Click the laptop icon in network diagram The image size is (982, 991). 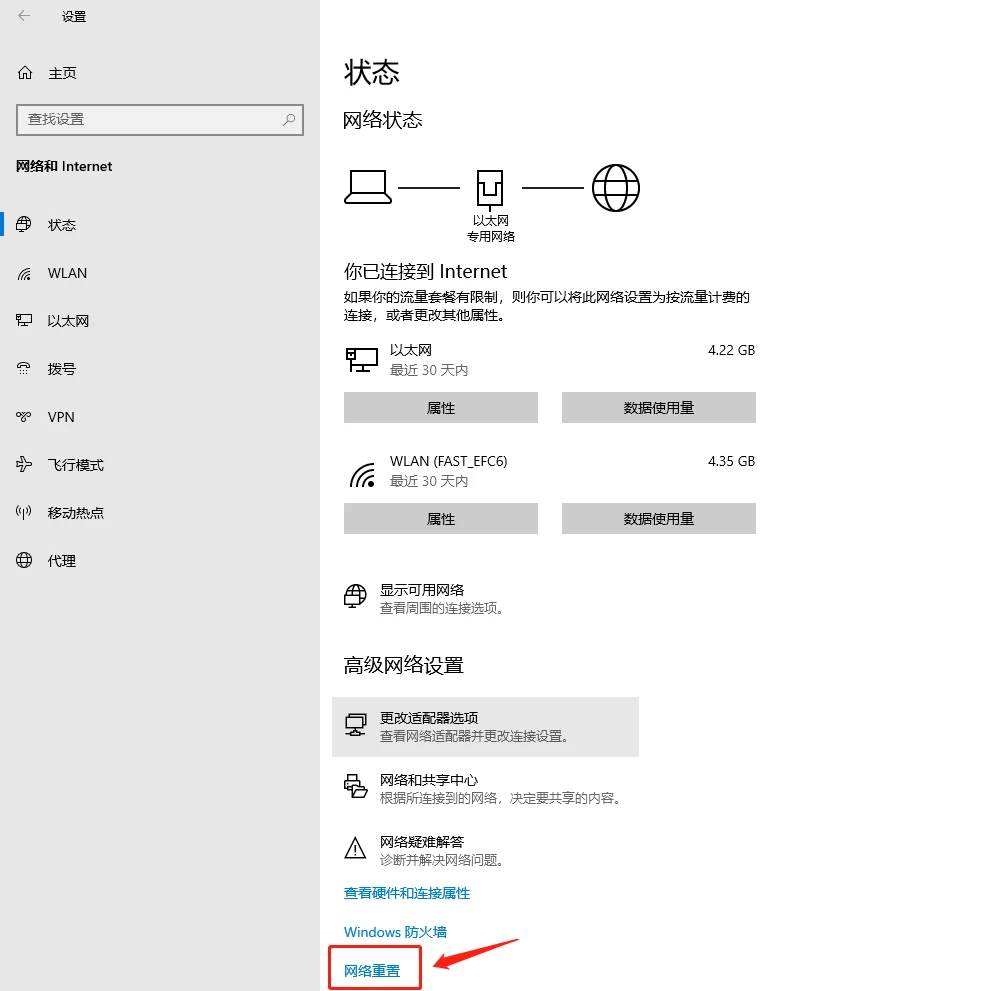[x=368, y=187]
